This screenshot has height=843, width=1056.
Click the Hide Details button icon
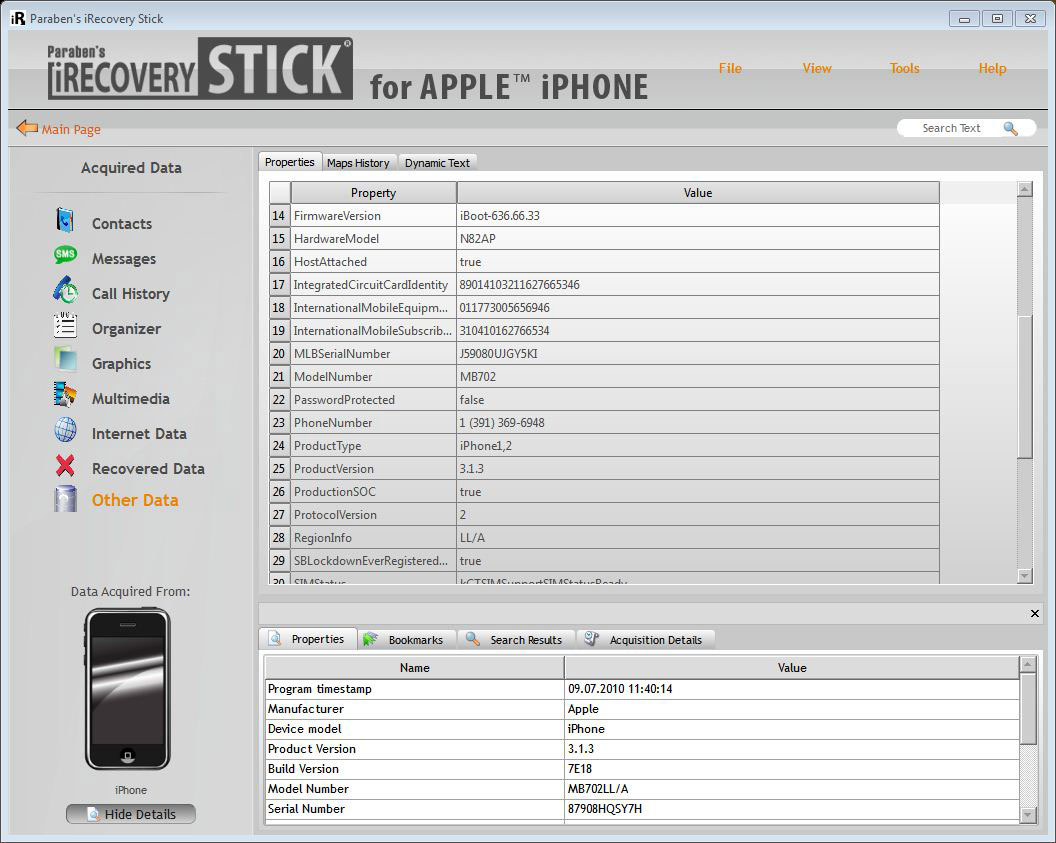(94, 814)
